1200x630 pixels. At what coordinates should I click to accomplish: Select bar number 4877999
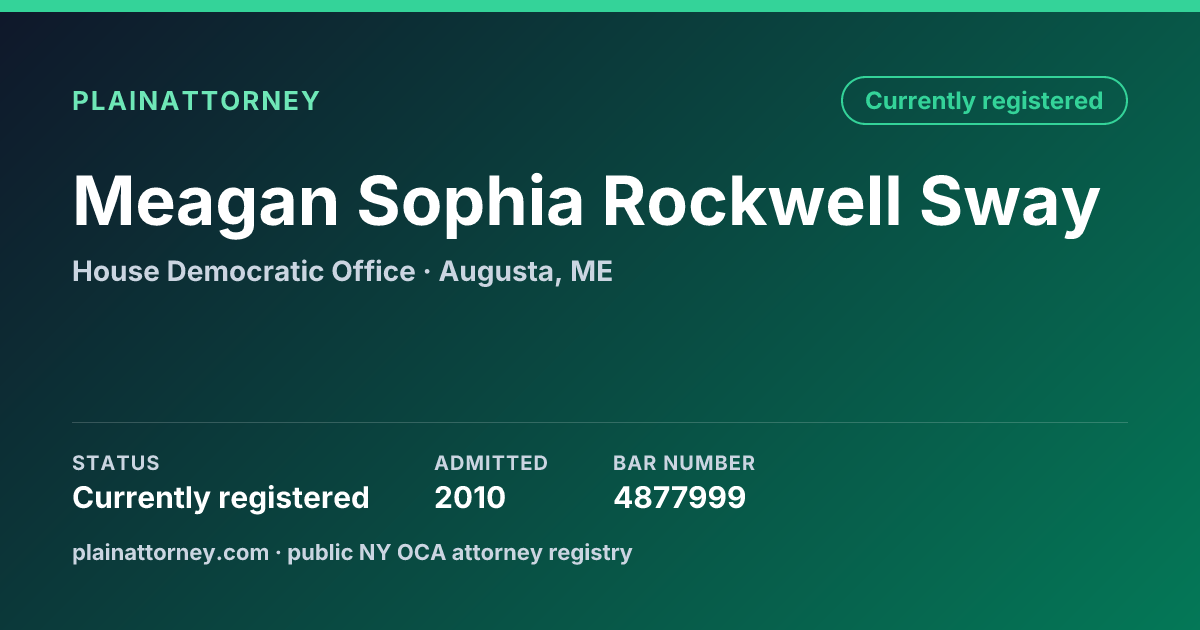coord(679,498)
